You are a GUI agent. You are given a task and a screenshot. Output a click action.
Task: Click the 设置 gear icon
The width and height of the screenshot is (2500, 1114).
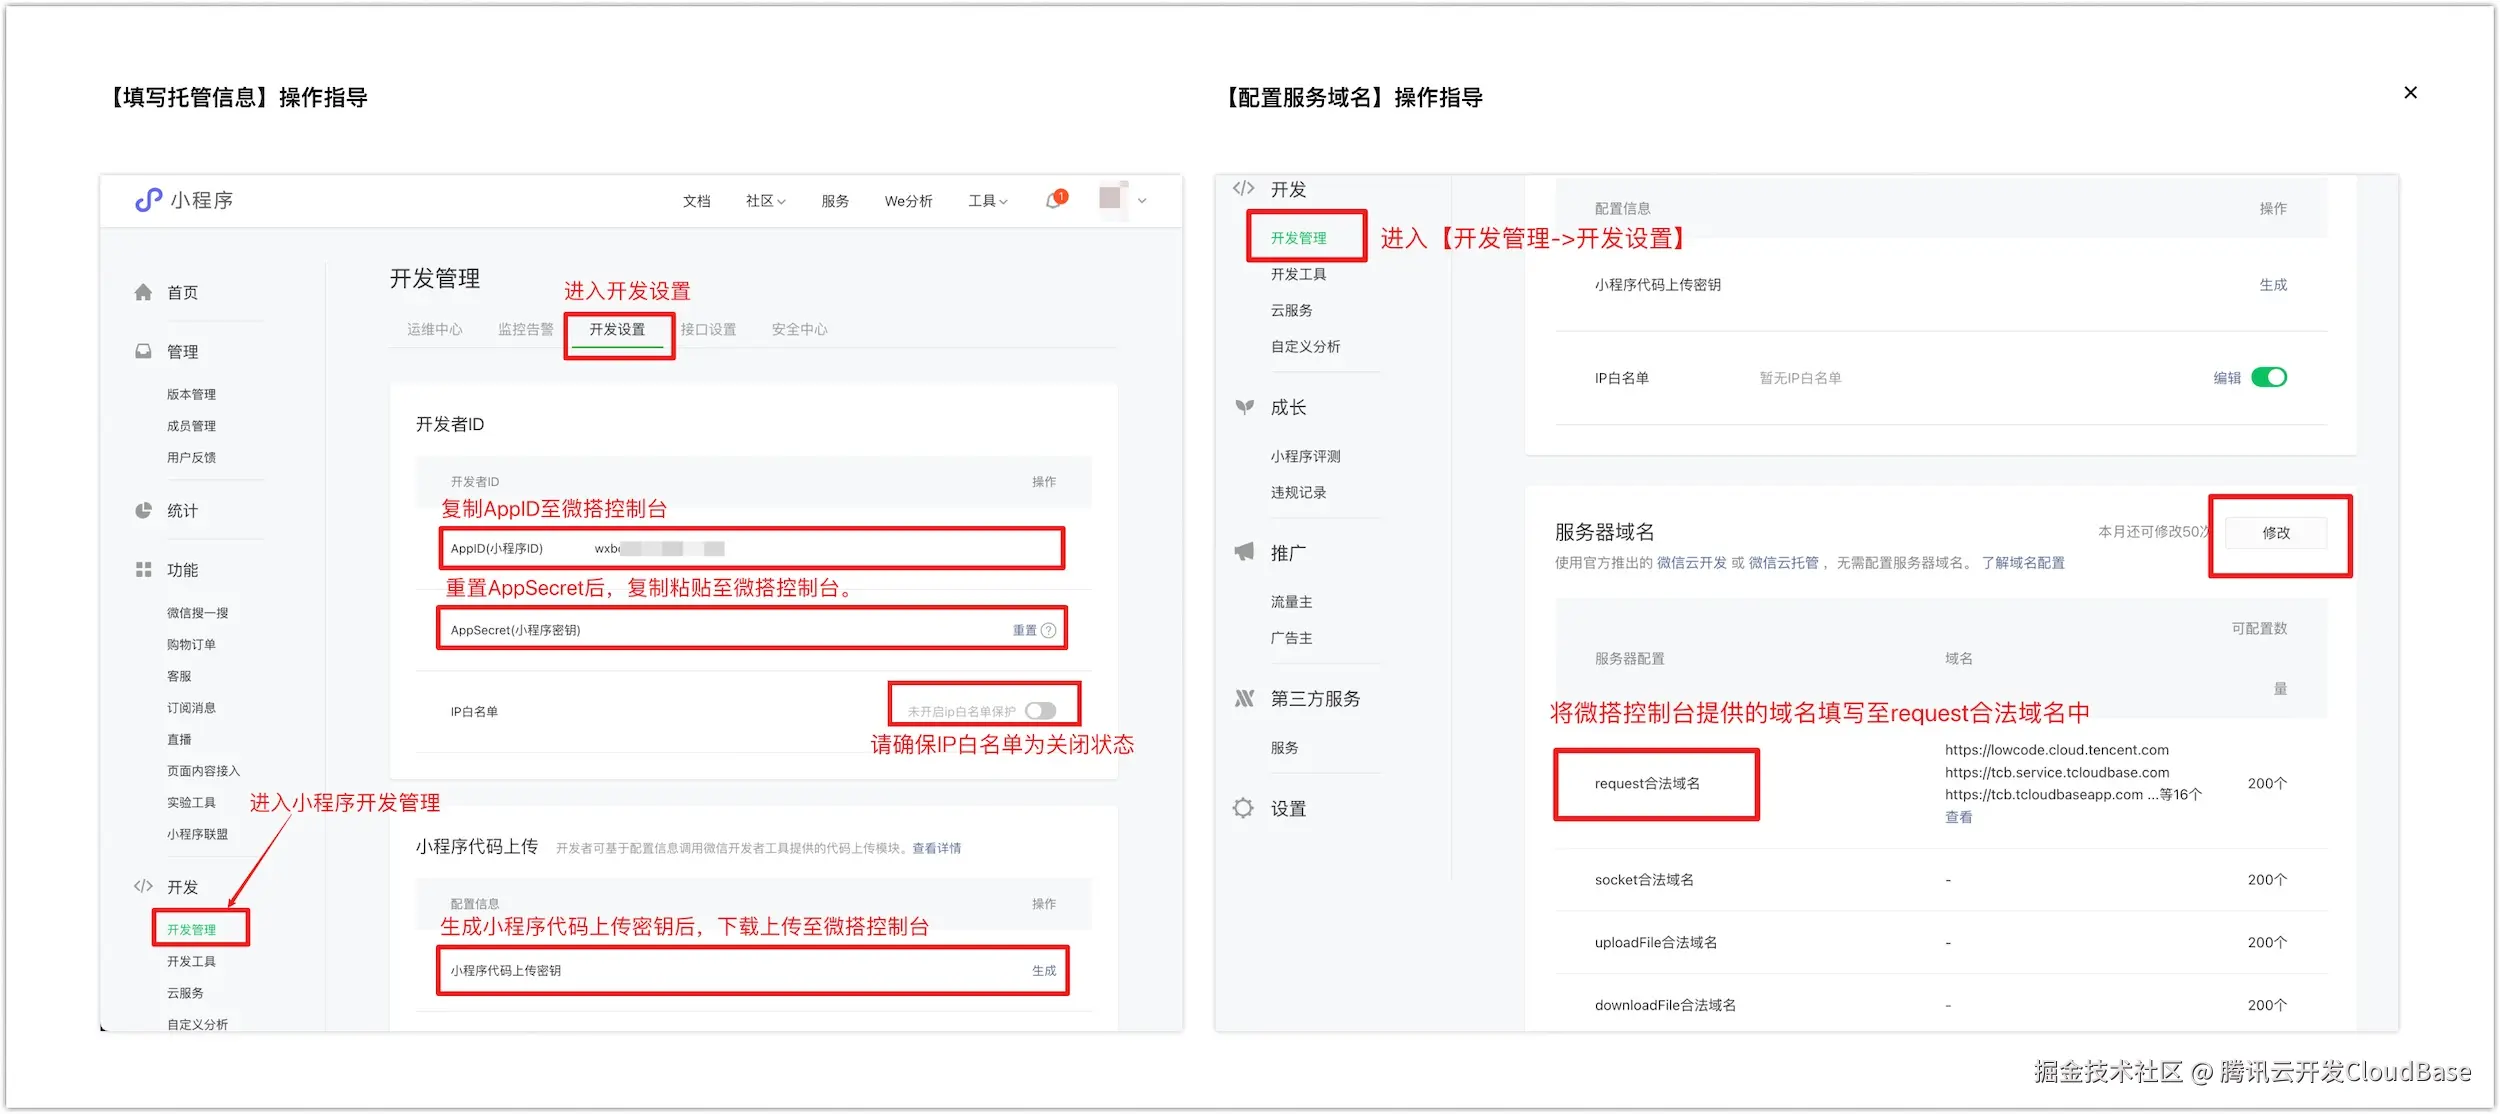[x=1243, y=808]
